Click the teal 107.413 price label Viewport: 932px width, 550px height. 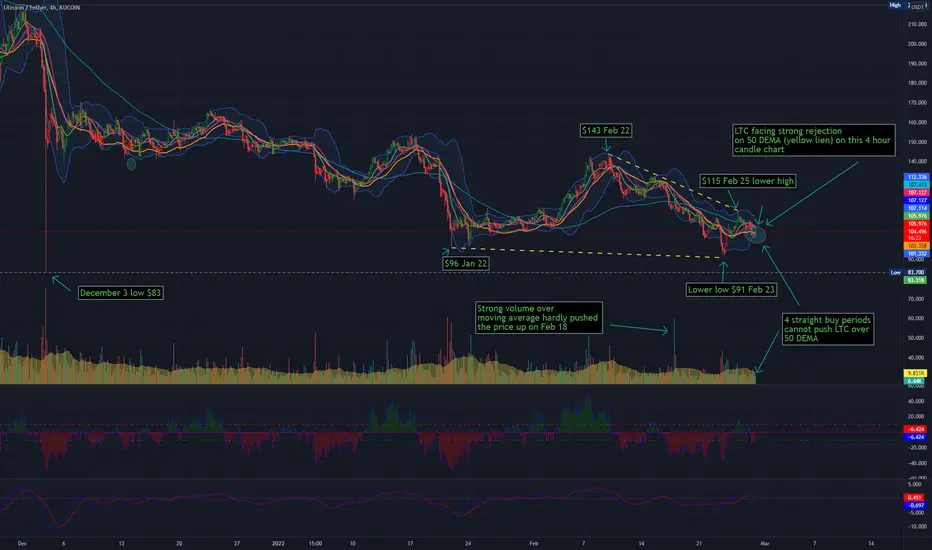click(x=916, y=185)
